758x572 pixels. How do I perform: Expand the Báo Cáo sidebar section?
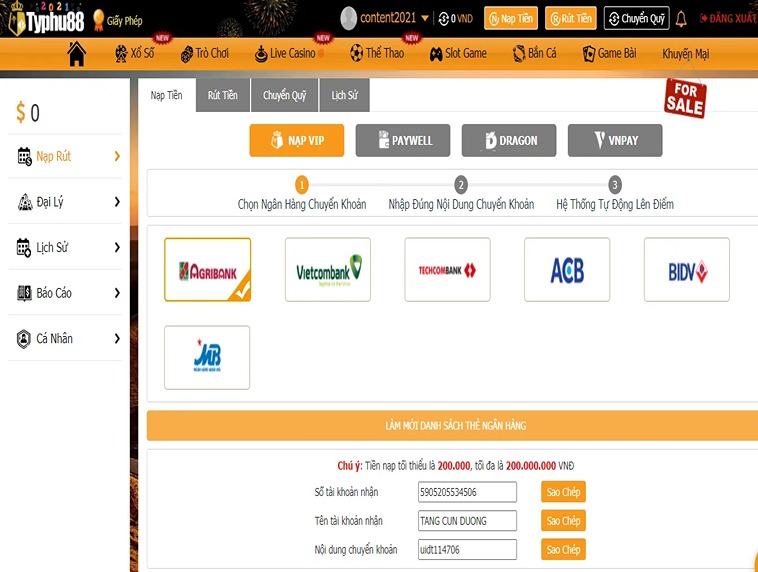tap(68, 293)
